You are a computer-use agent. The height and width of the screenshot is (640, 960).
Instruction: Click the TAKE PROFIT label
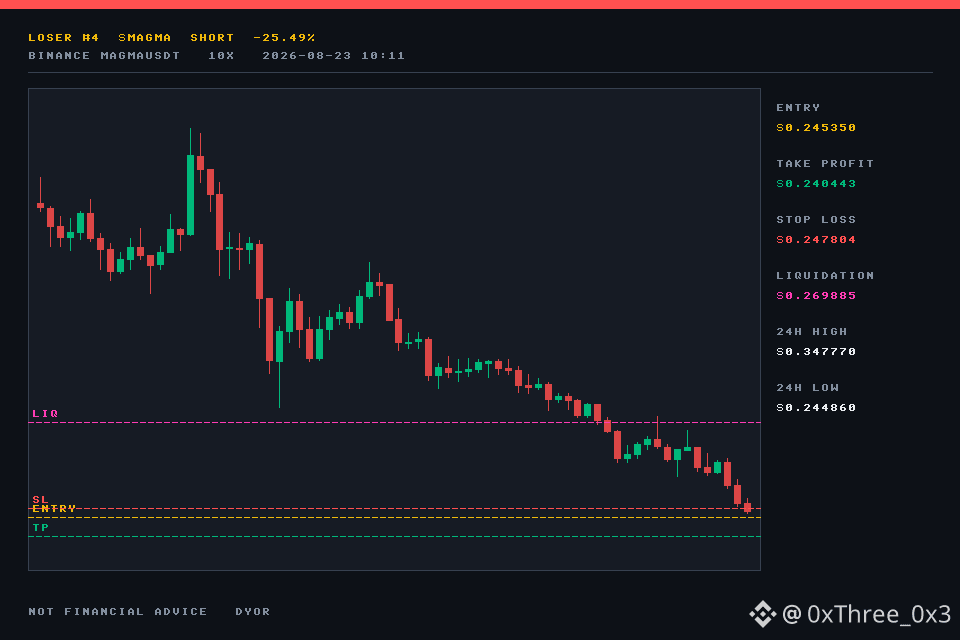point(825,164)
